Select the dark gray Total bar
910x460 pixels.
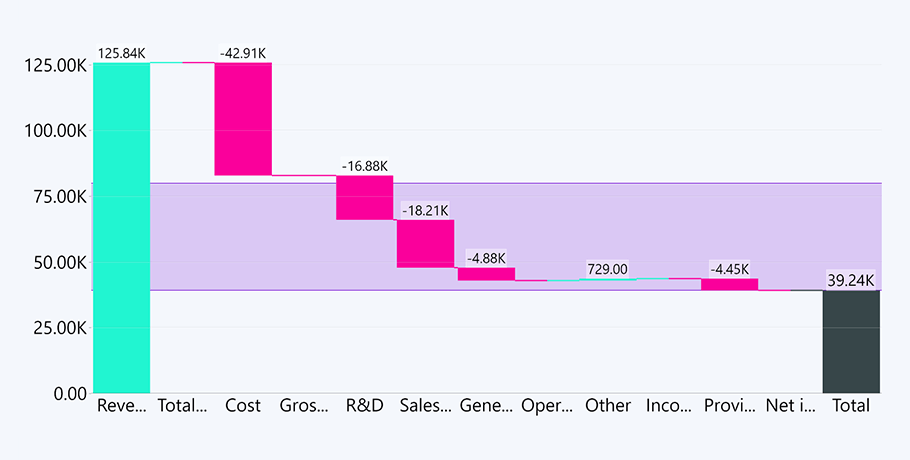(x=851, y=341)
